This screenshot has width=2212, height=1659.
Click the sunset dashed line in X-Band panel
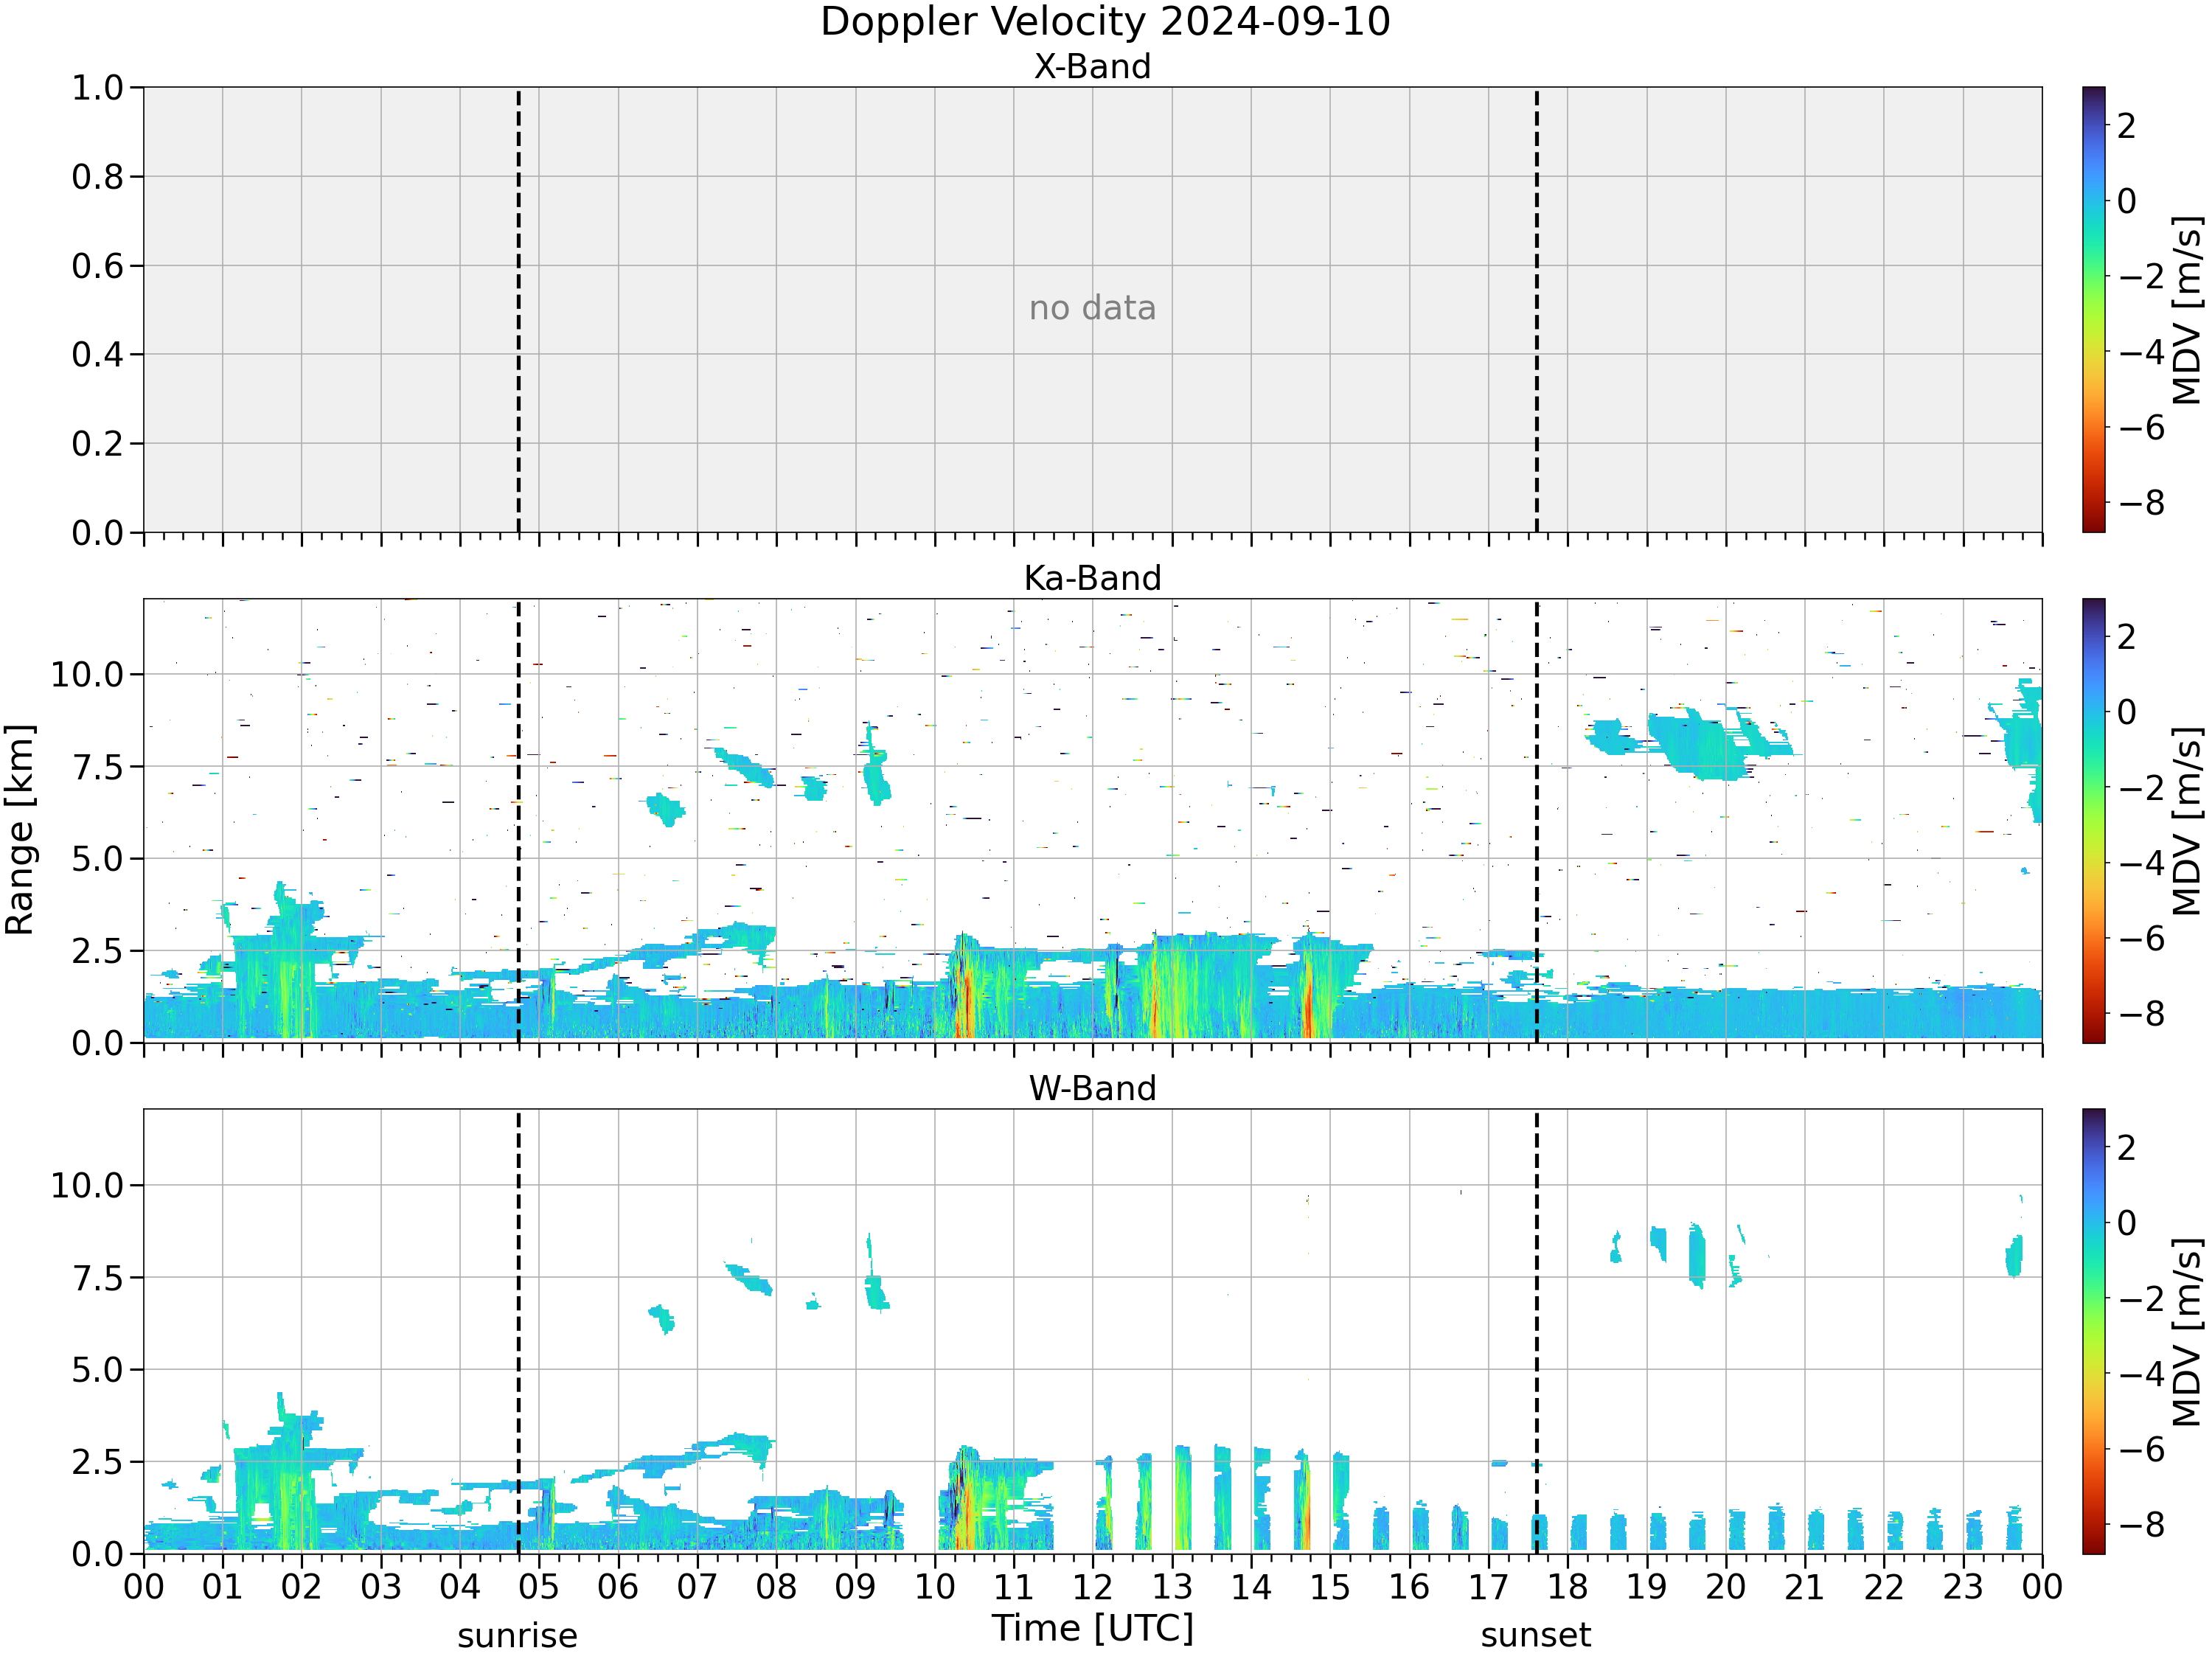coord(1536,309)
